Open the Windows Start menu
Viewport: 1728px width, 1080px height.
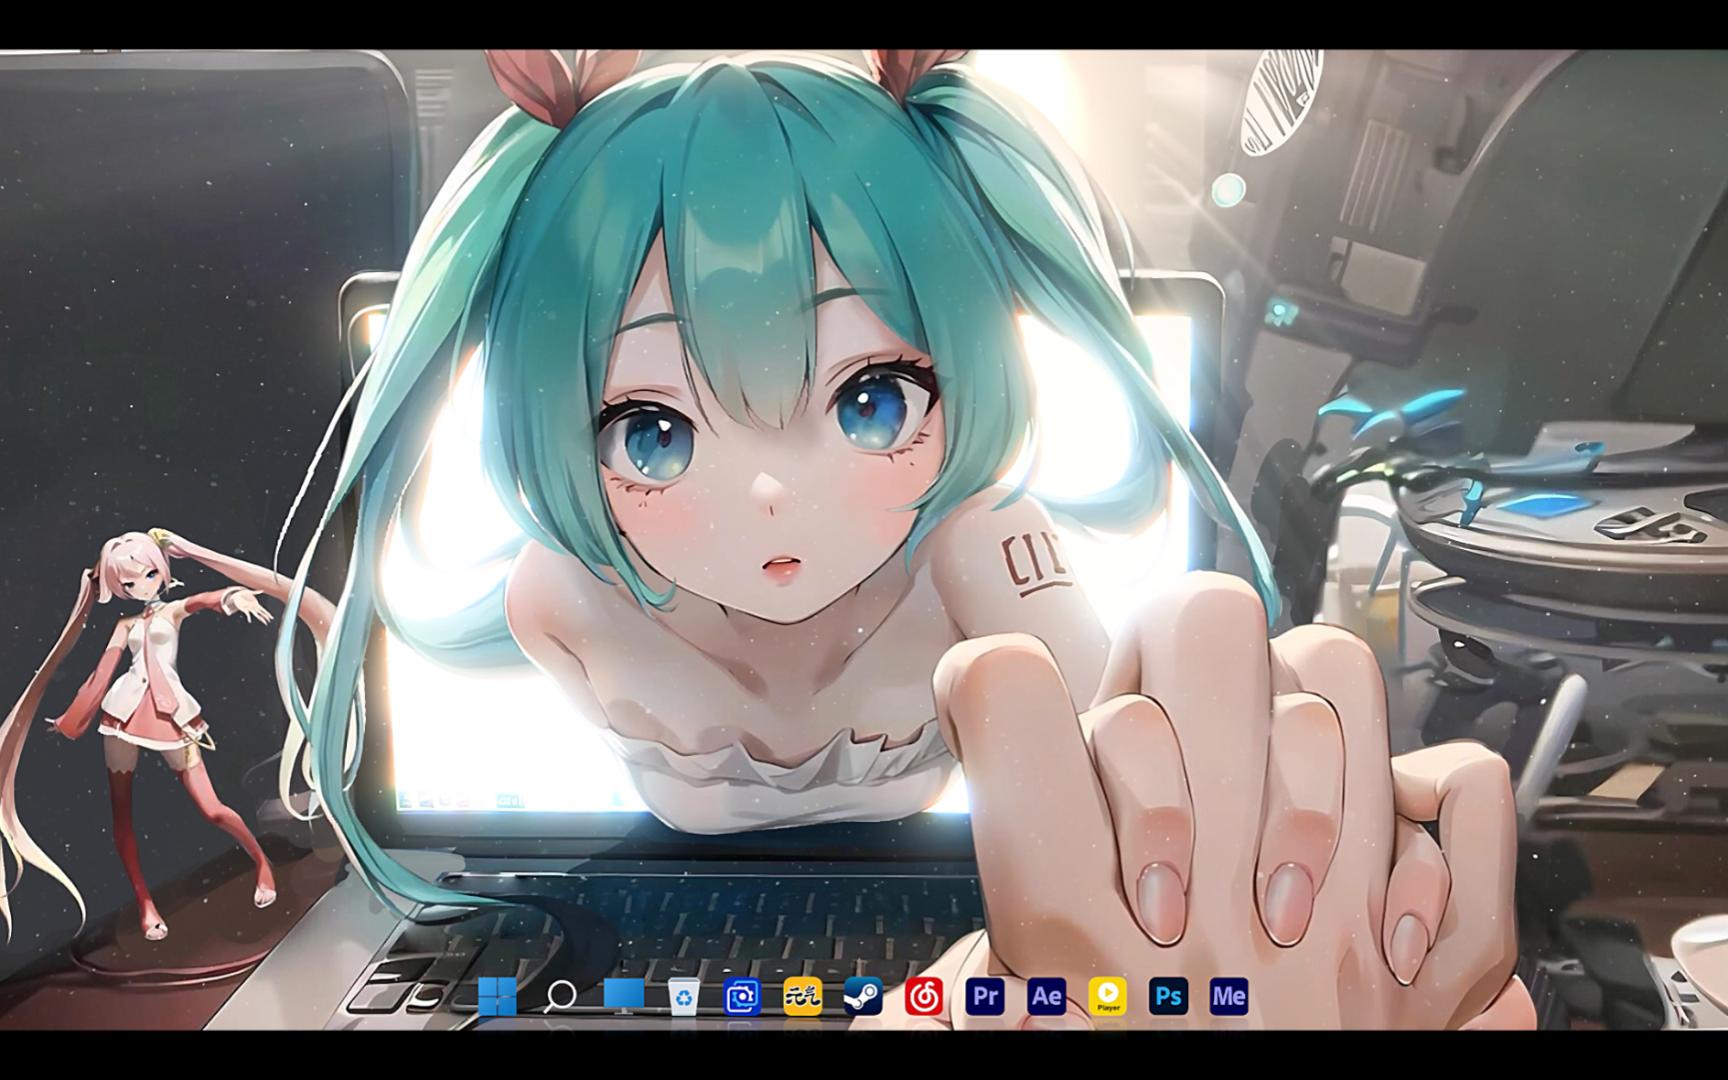click(497, 996)
